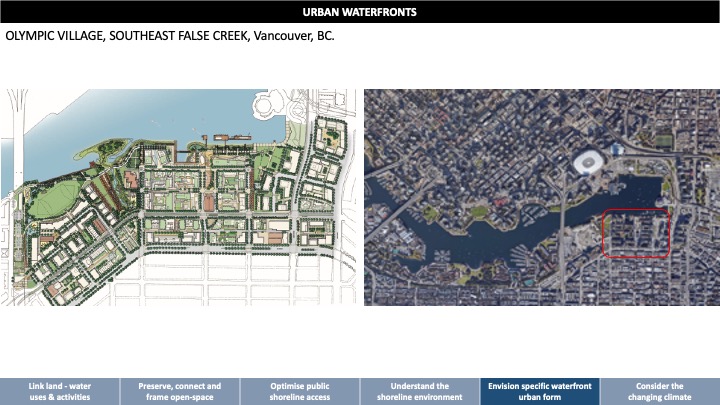Click the False Creek aerial satellite photo
The width and height of the screenshot is (720, 405).
(542, 197)
